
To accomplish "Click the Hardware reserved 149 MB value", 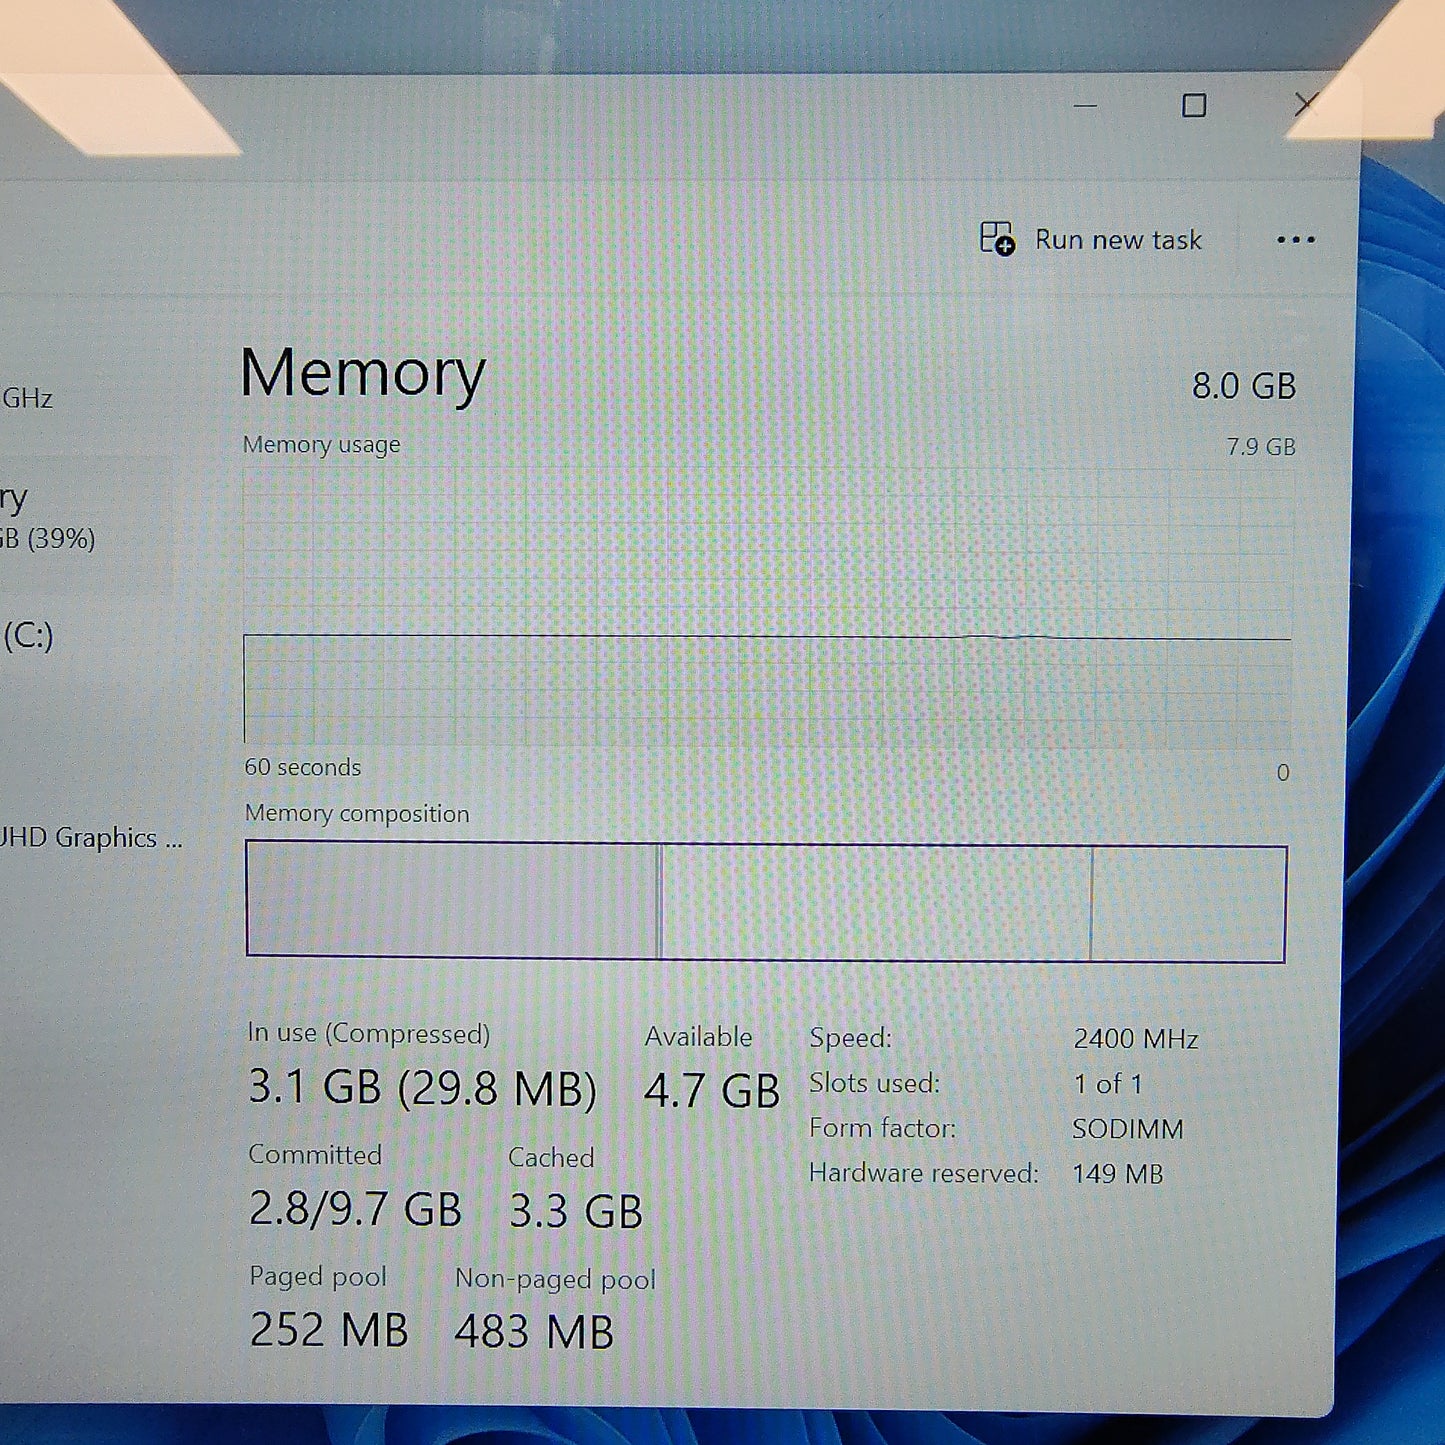I will [x=1117, y=1173].
